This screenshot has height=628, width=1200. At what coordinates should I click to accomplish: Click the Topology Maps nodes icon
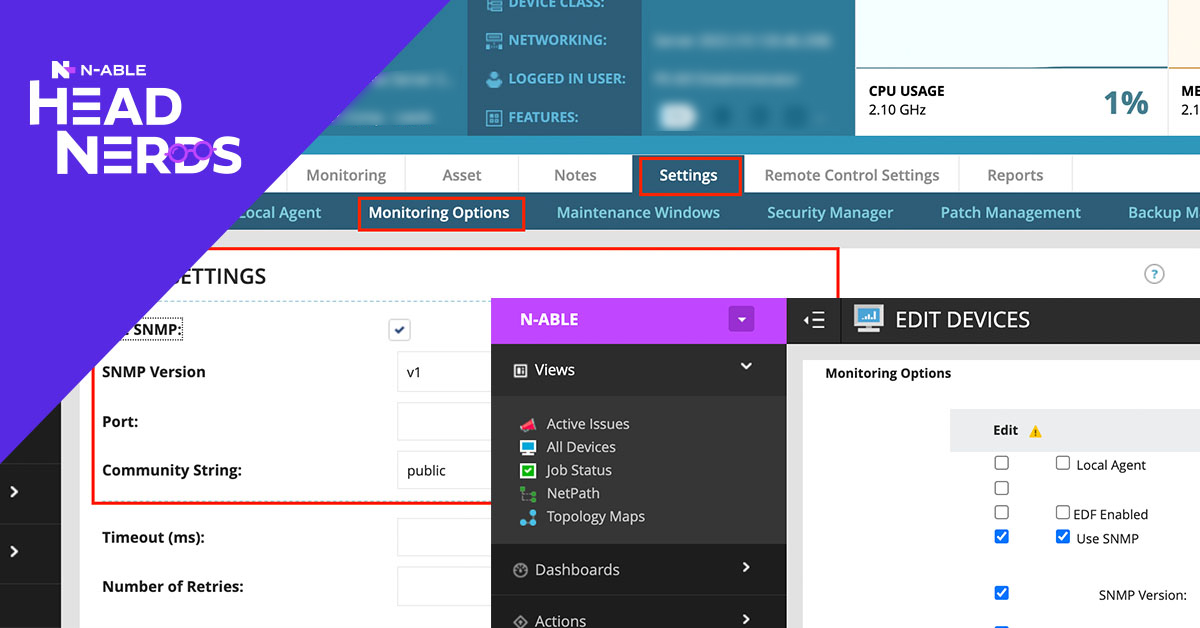tap(528, 517)
